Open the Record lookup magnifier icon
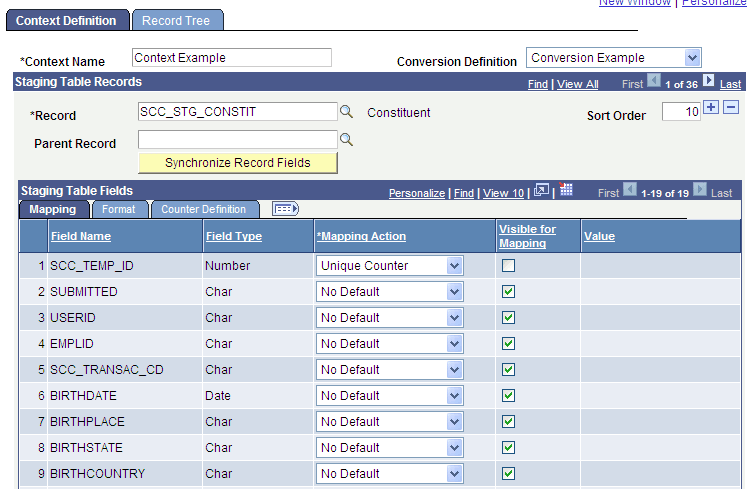Screen dimensions: 747x489 [346, 112]
